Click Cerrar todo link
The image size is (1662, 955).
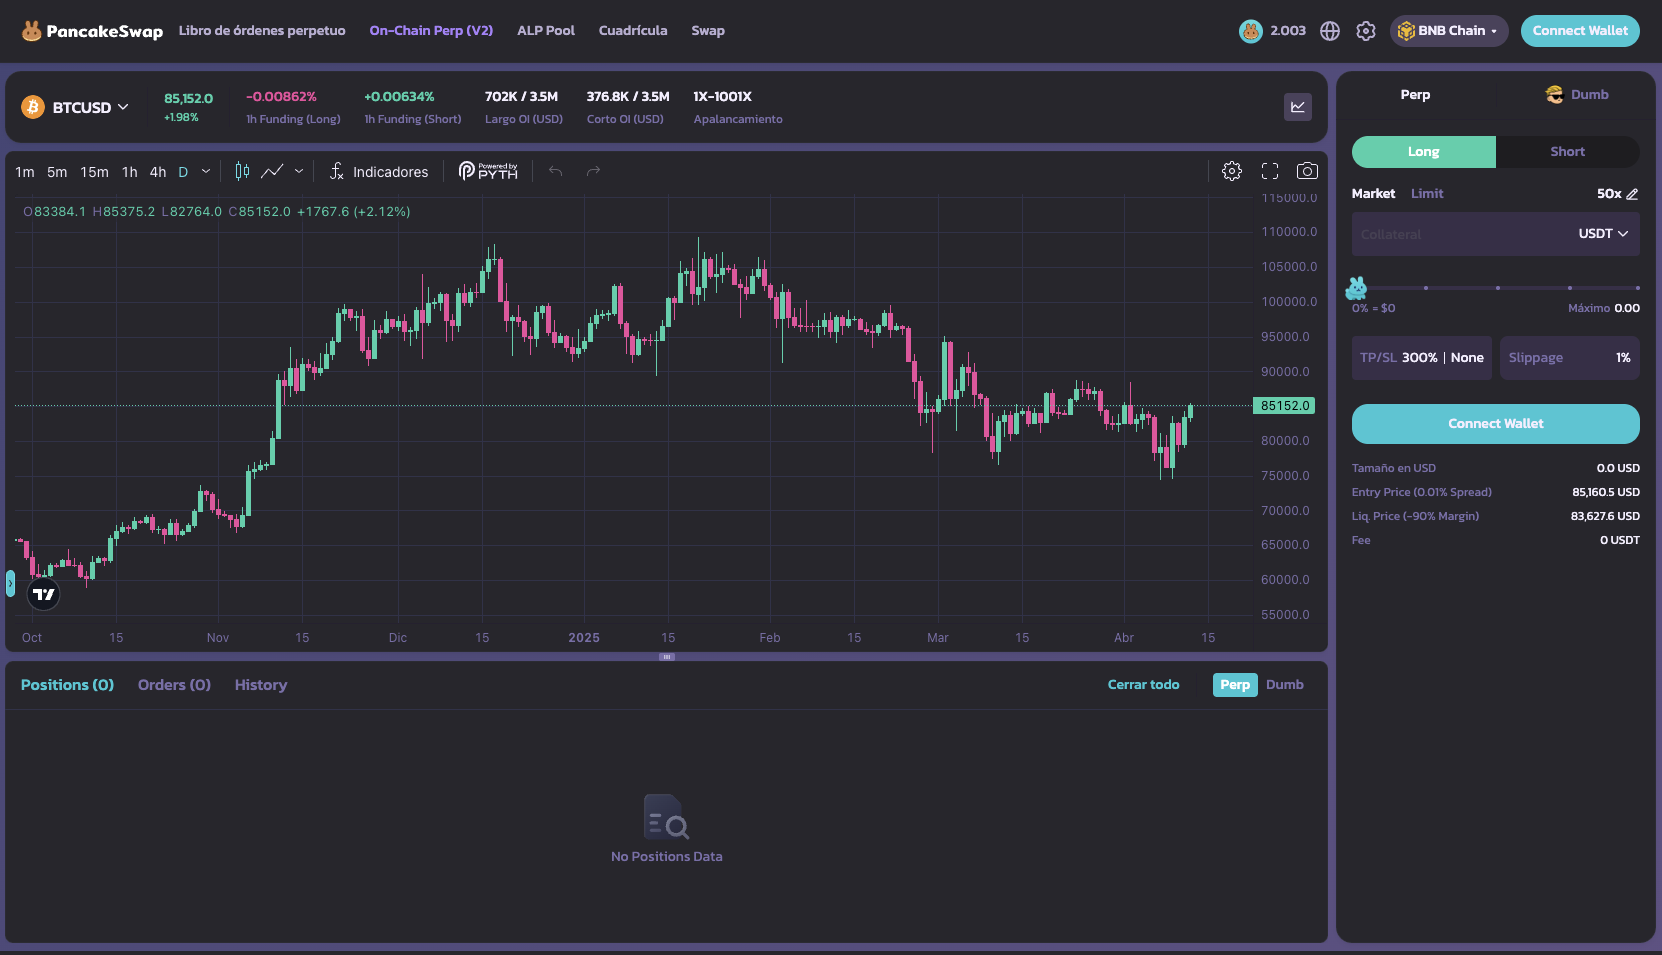[x=1143, y=685]
